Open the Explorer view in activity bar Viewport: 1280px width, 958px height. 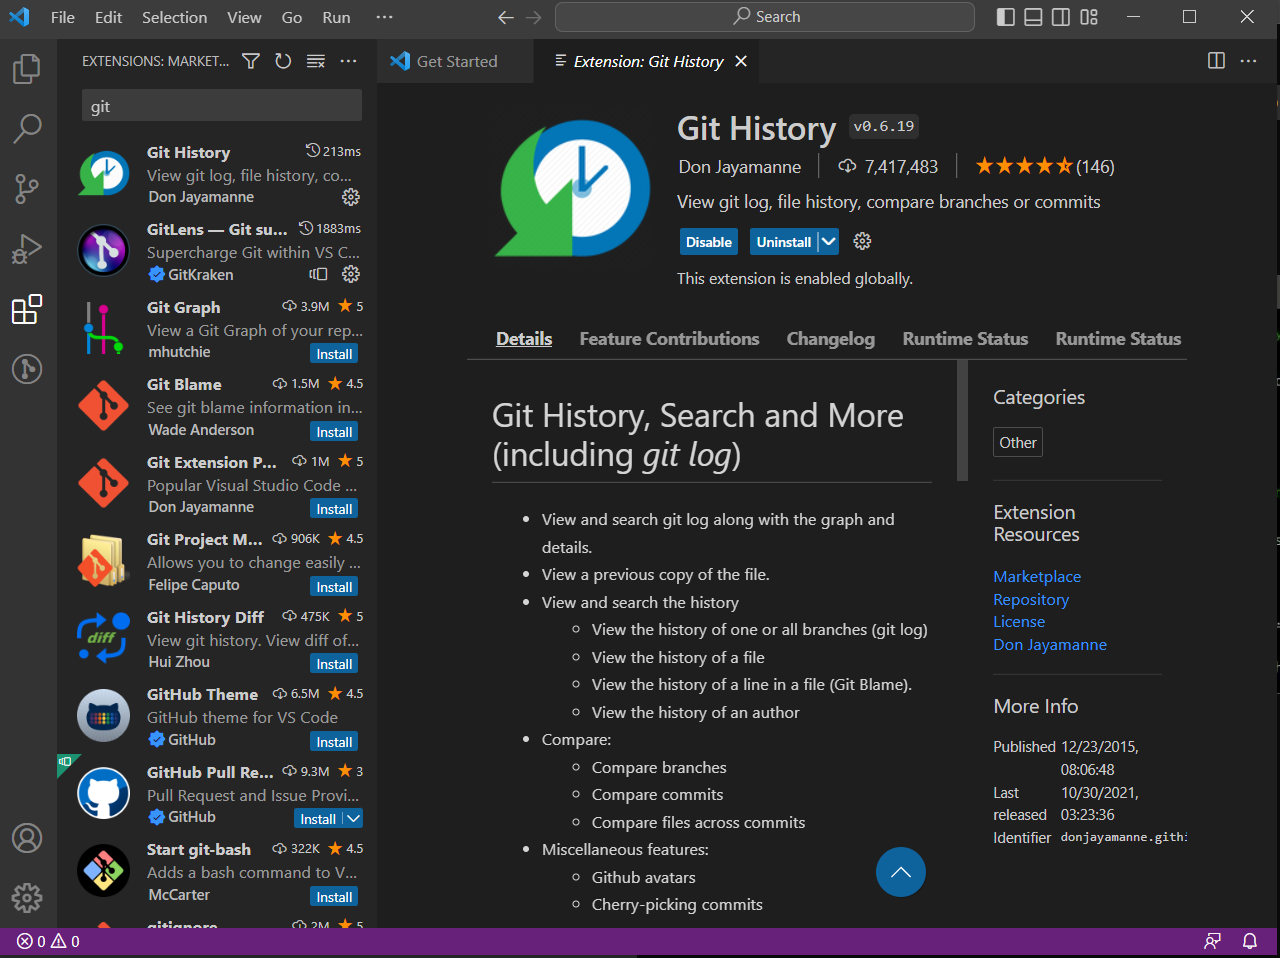click(27, 69)
